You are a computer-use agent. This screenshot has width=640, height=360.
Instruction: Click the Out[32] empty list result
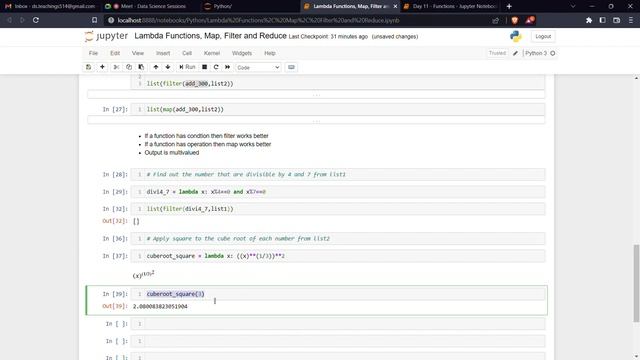(136, 221)
